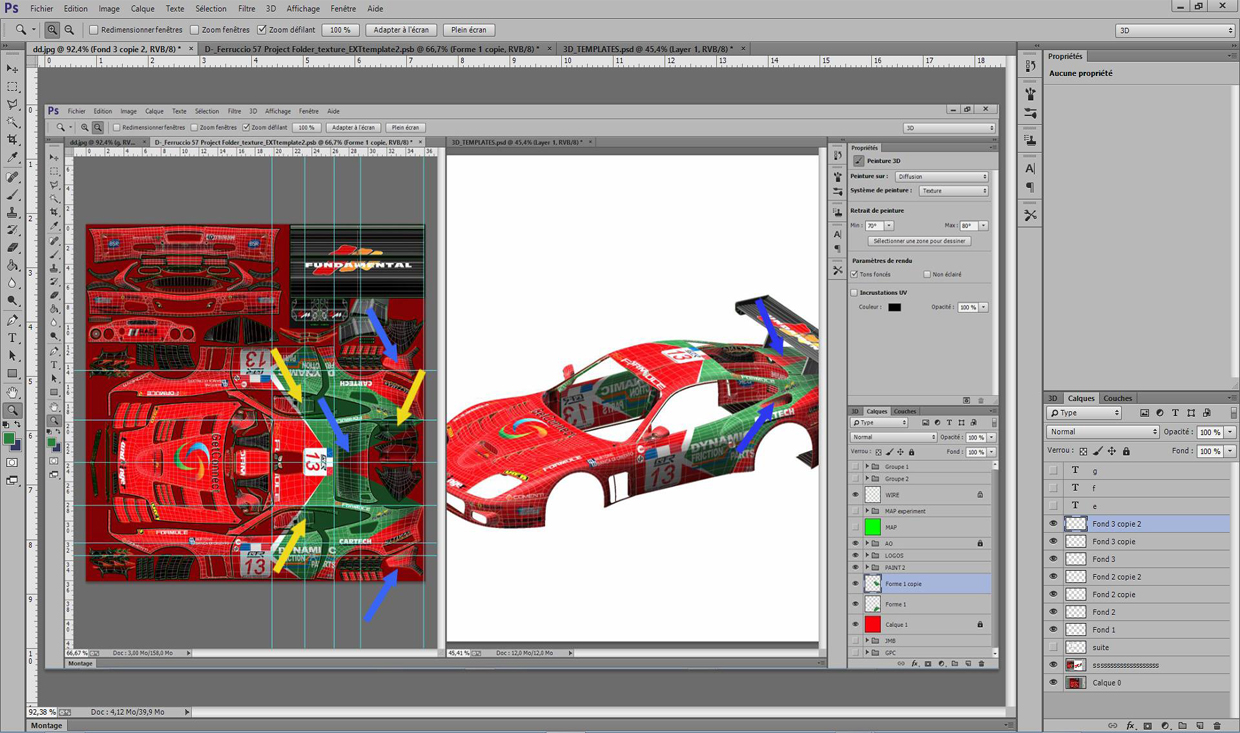Image resolution: width=1240 pixels, height=733 pixels.
Task: Enable Redimensionner fenêtres checkbox
Action: pyautogui.click(x=94, y=30)
